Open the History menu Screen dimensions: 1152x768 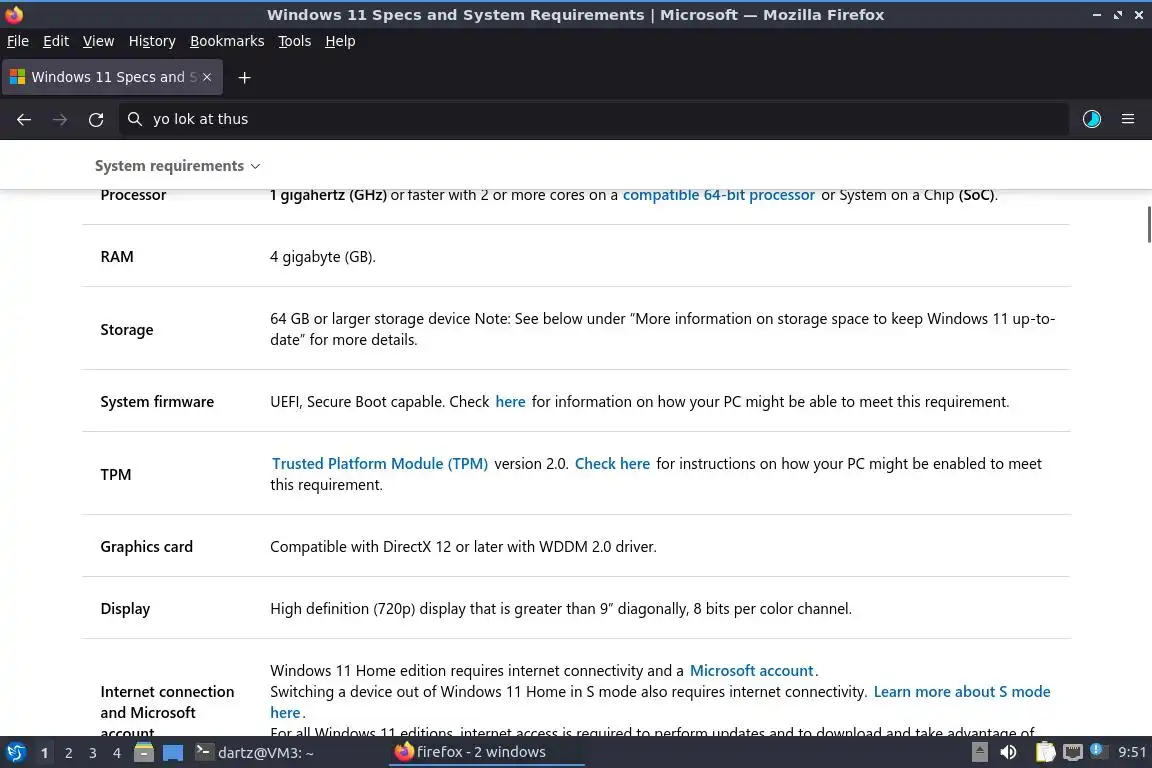[x=152, y=41]
